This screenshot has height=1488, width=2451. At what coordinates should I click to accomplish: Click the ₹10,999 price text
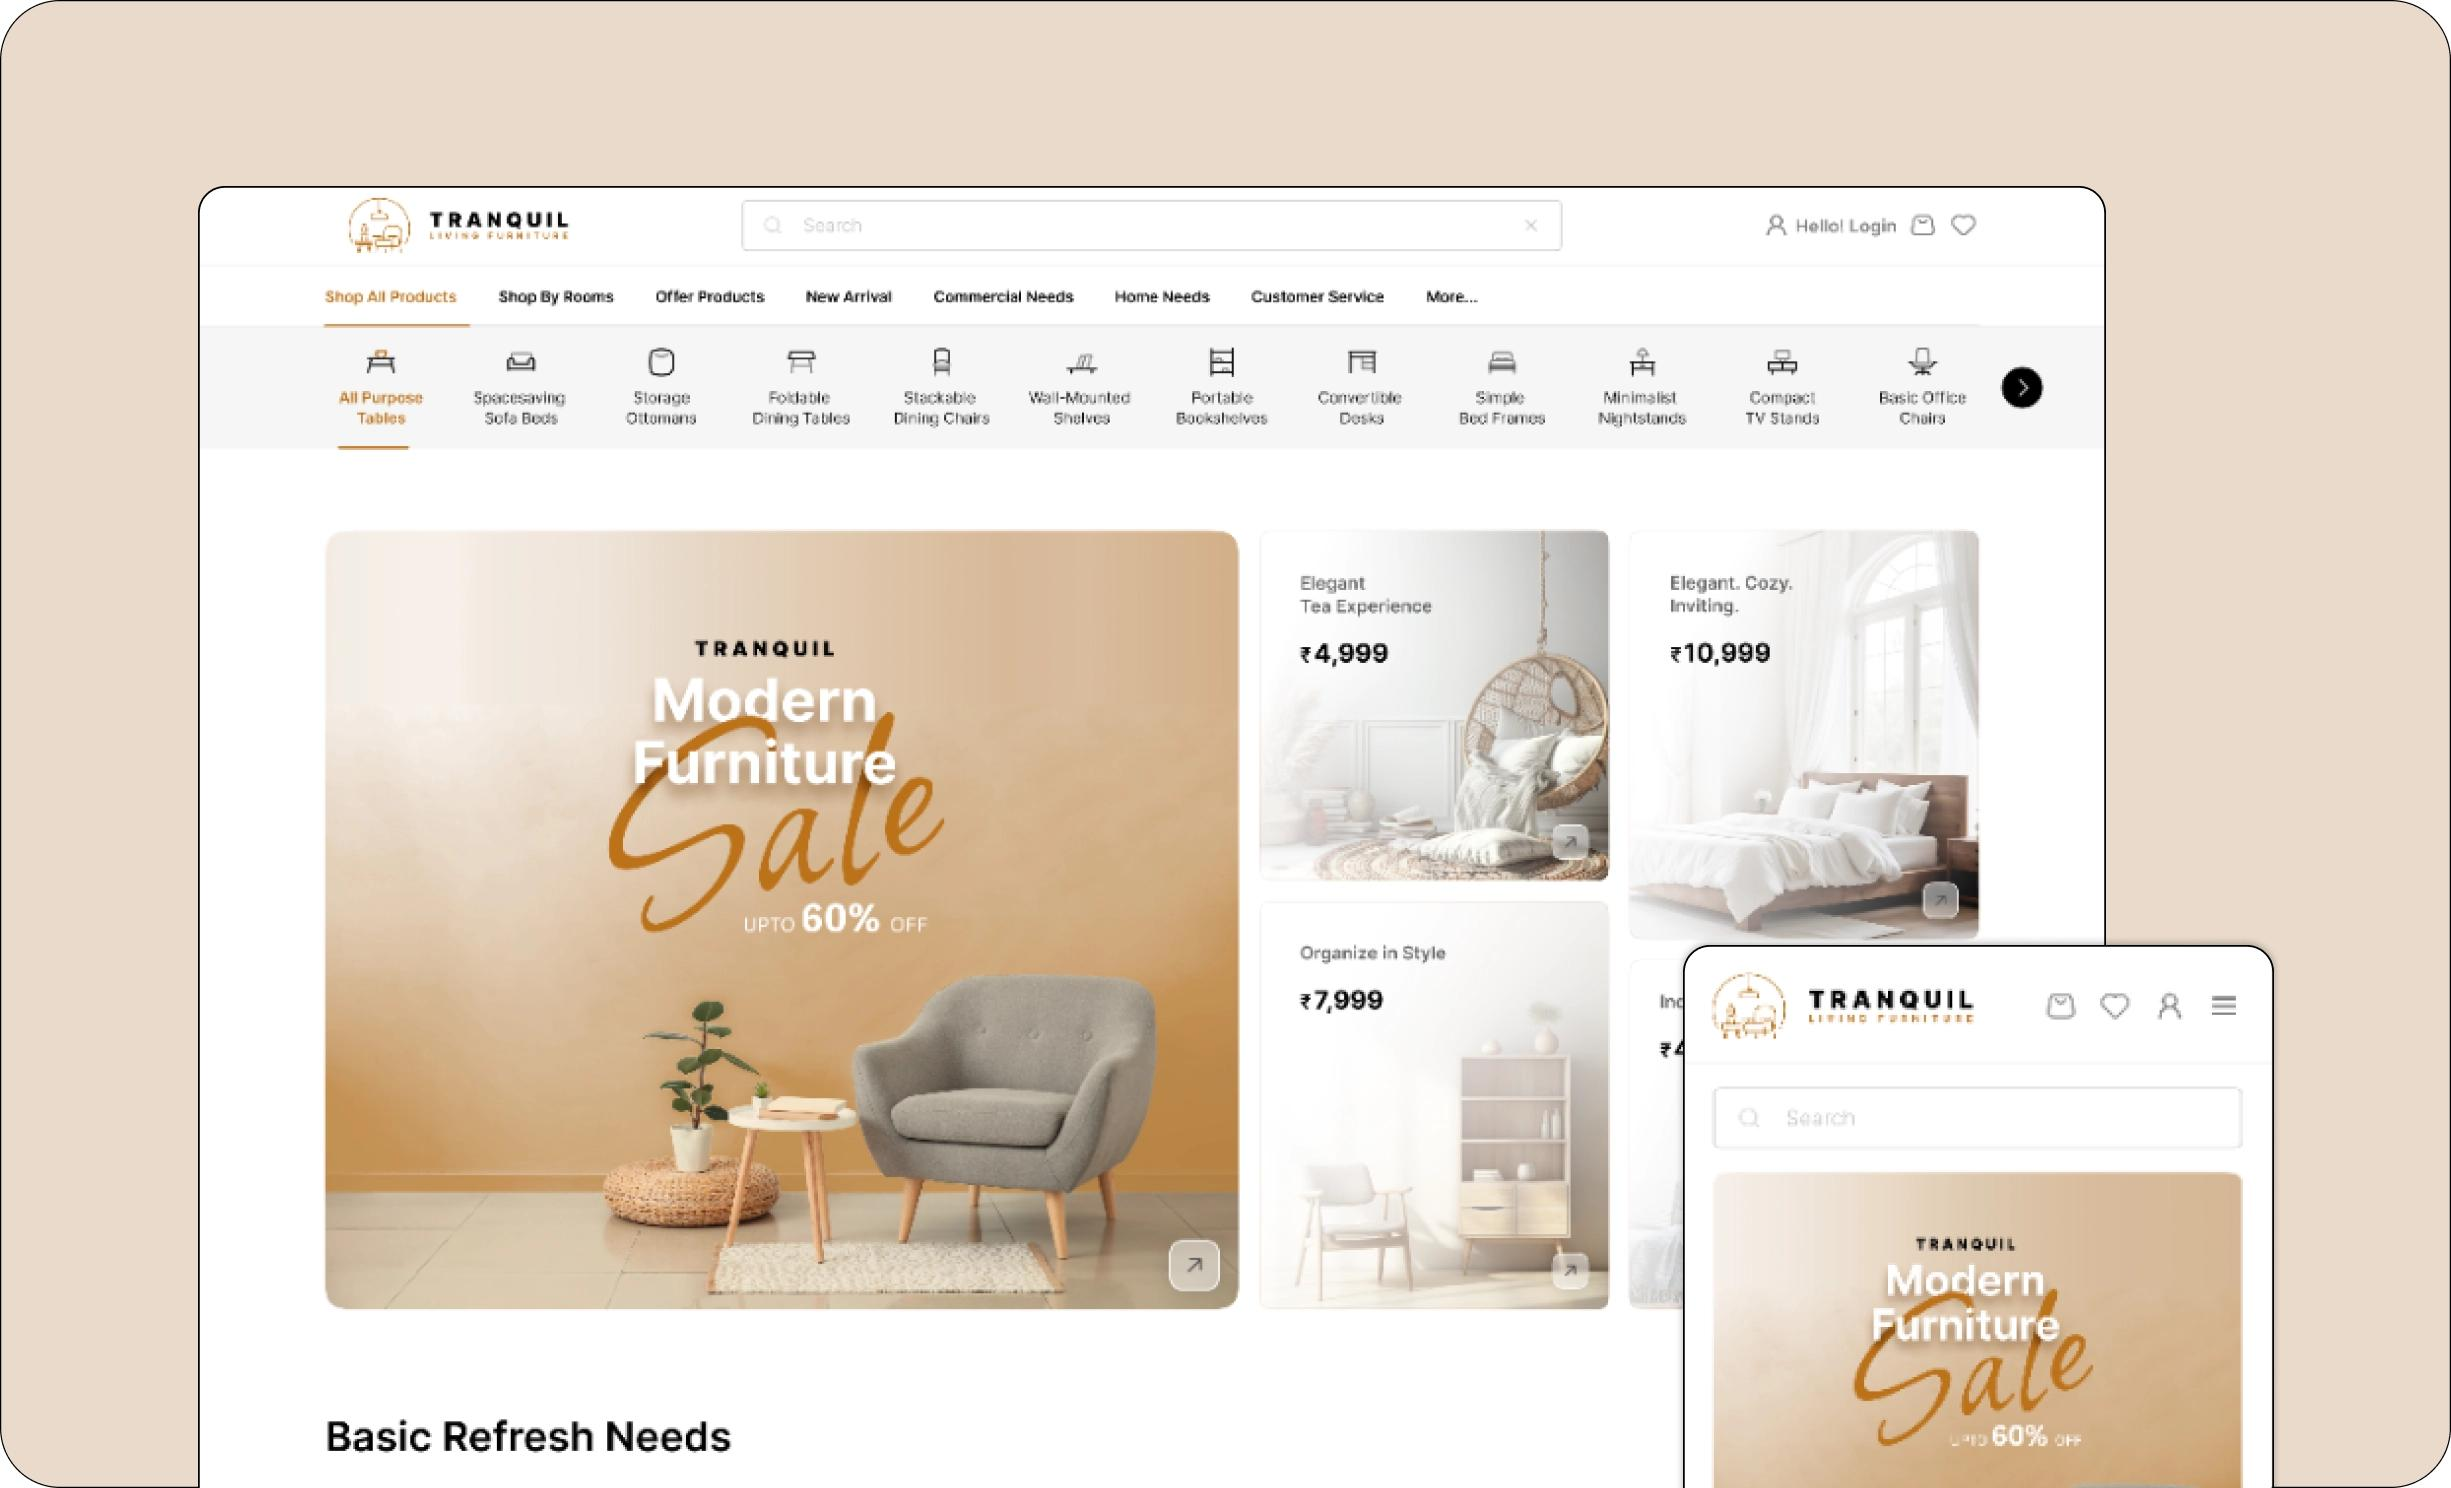coord(1720,653)
